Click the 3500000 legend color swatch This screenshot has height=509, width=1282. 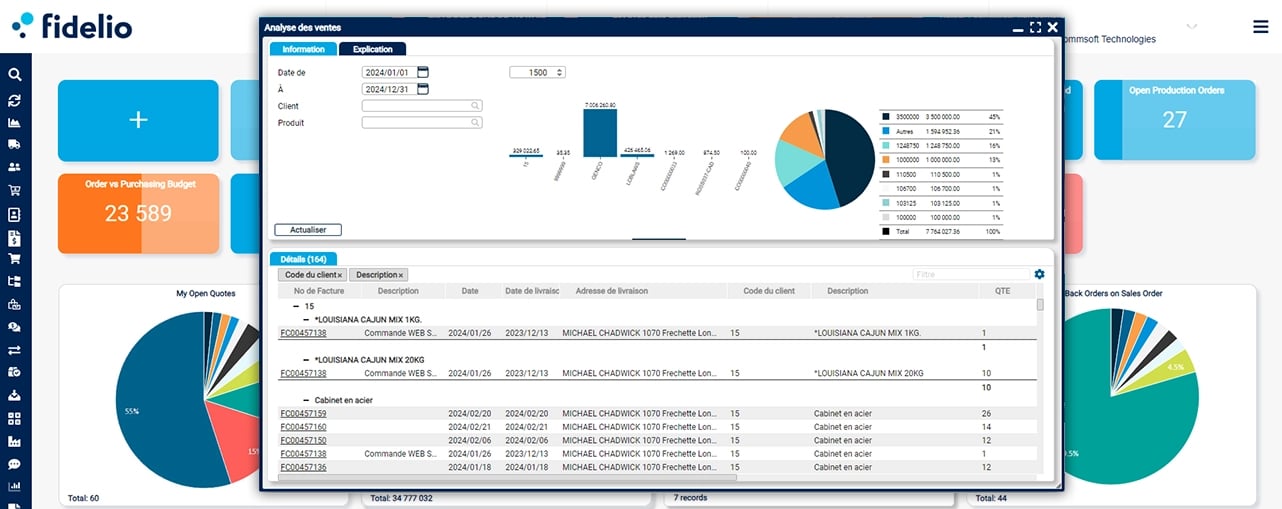pyautogui.click(x=886, y=117)
